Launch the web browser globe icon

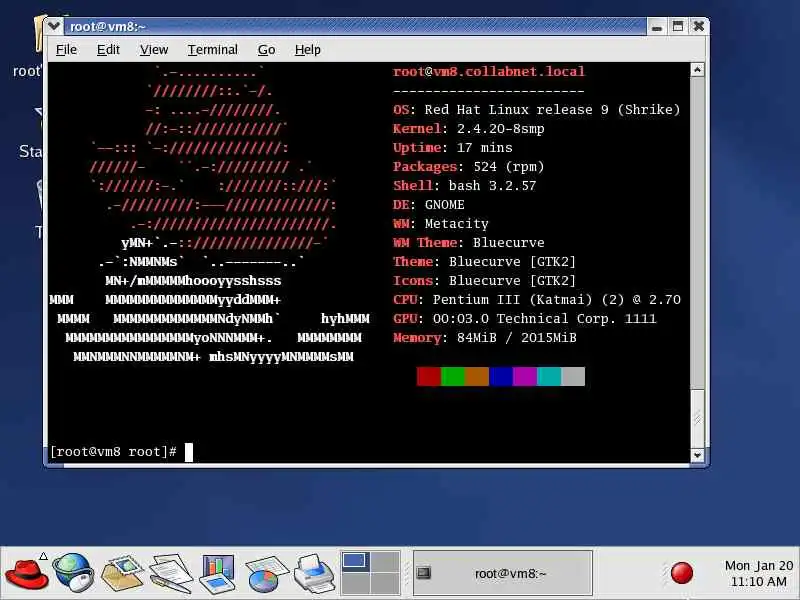point(73,573)
